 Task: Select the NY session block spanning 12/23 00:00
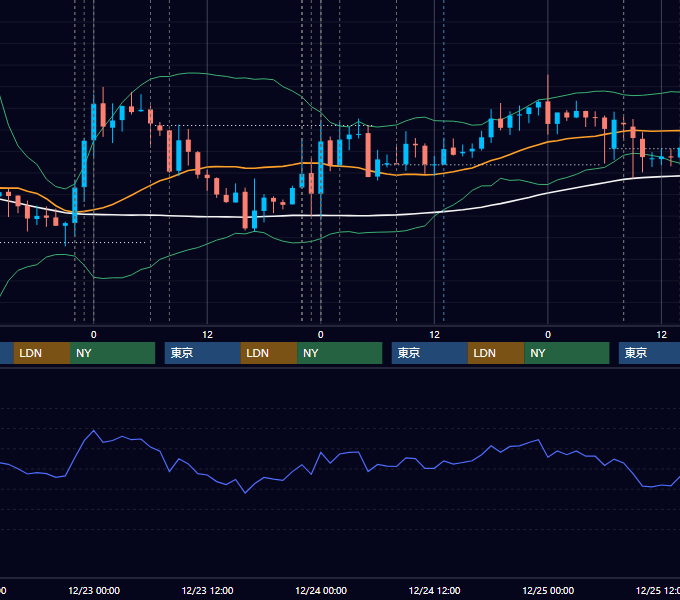(x=112, y=353)
